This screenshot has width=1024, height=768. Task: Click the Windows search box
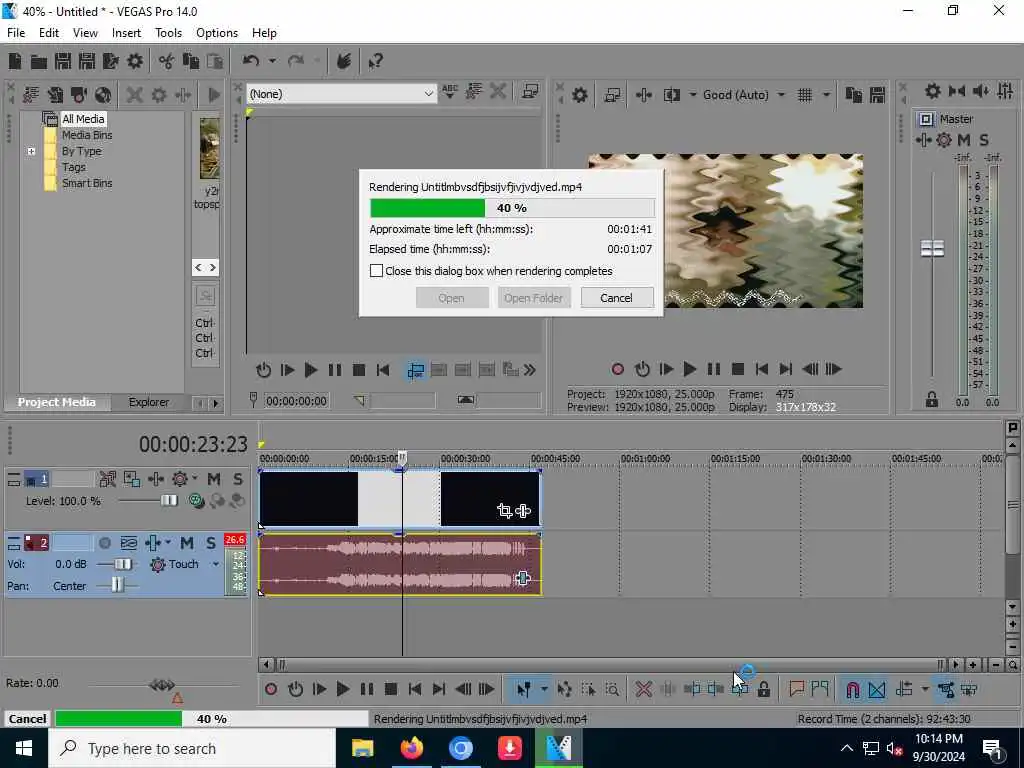(x=191, y=748)
